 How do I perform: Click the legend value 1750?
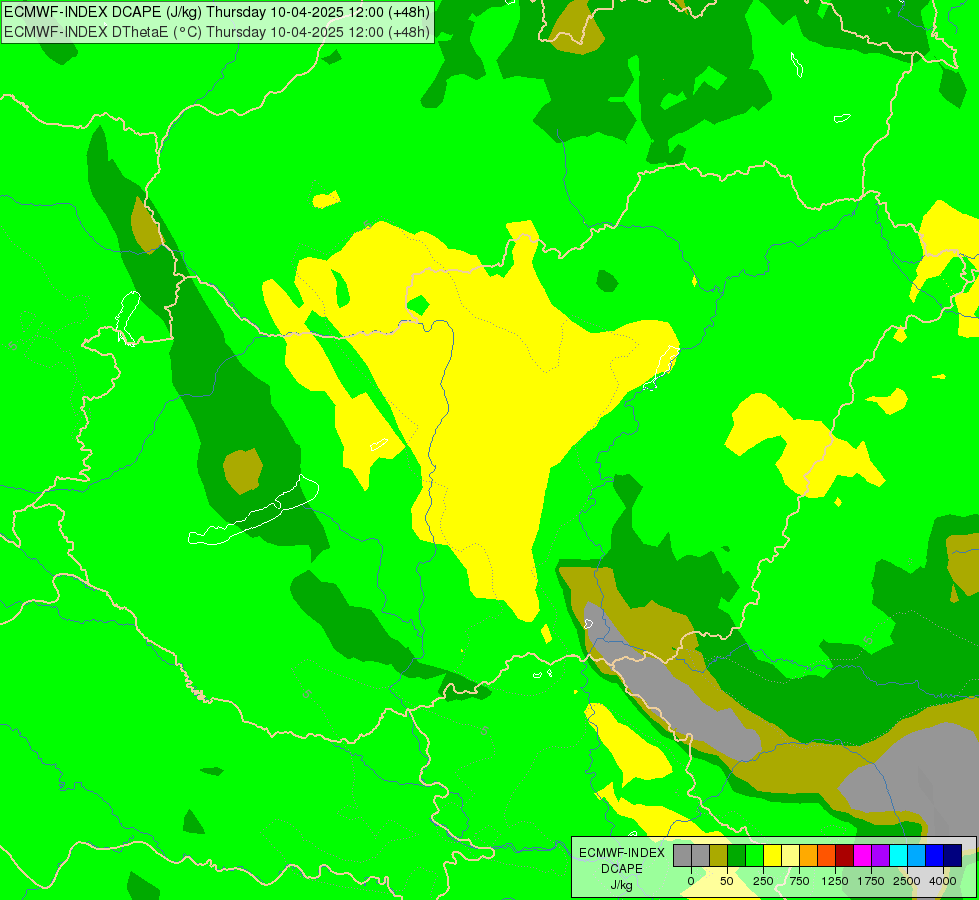pos(871,881)
